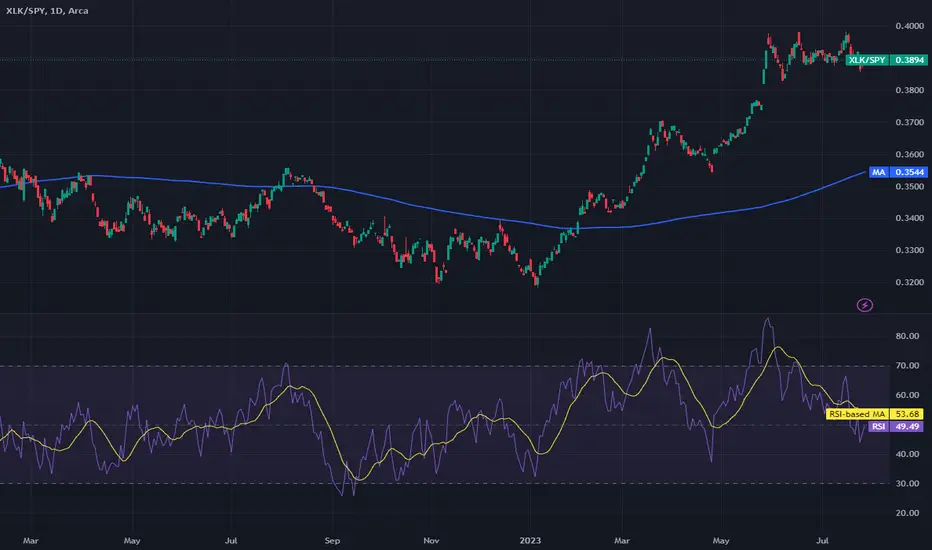
Task: Click the Jul label nearest the 2023 label
Action: (822, 540)
